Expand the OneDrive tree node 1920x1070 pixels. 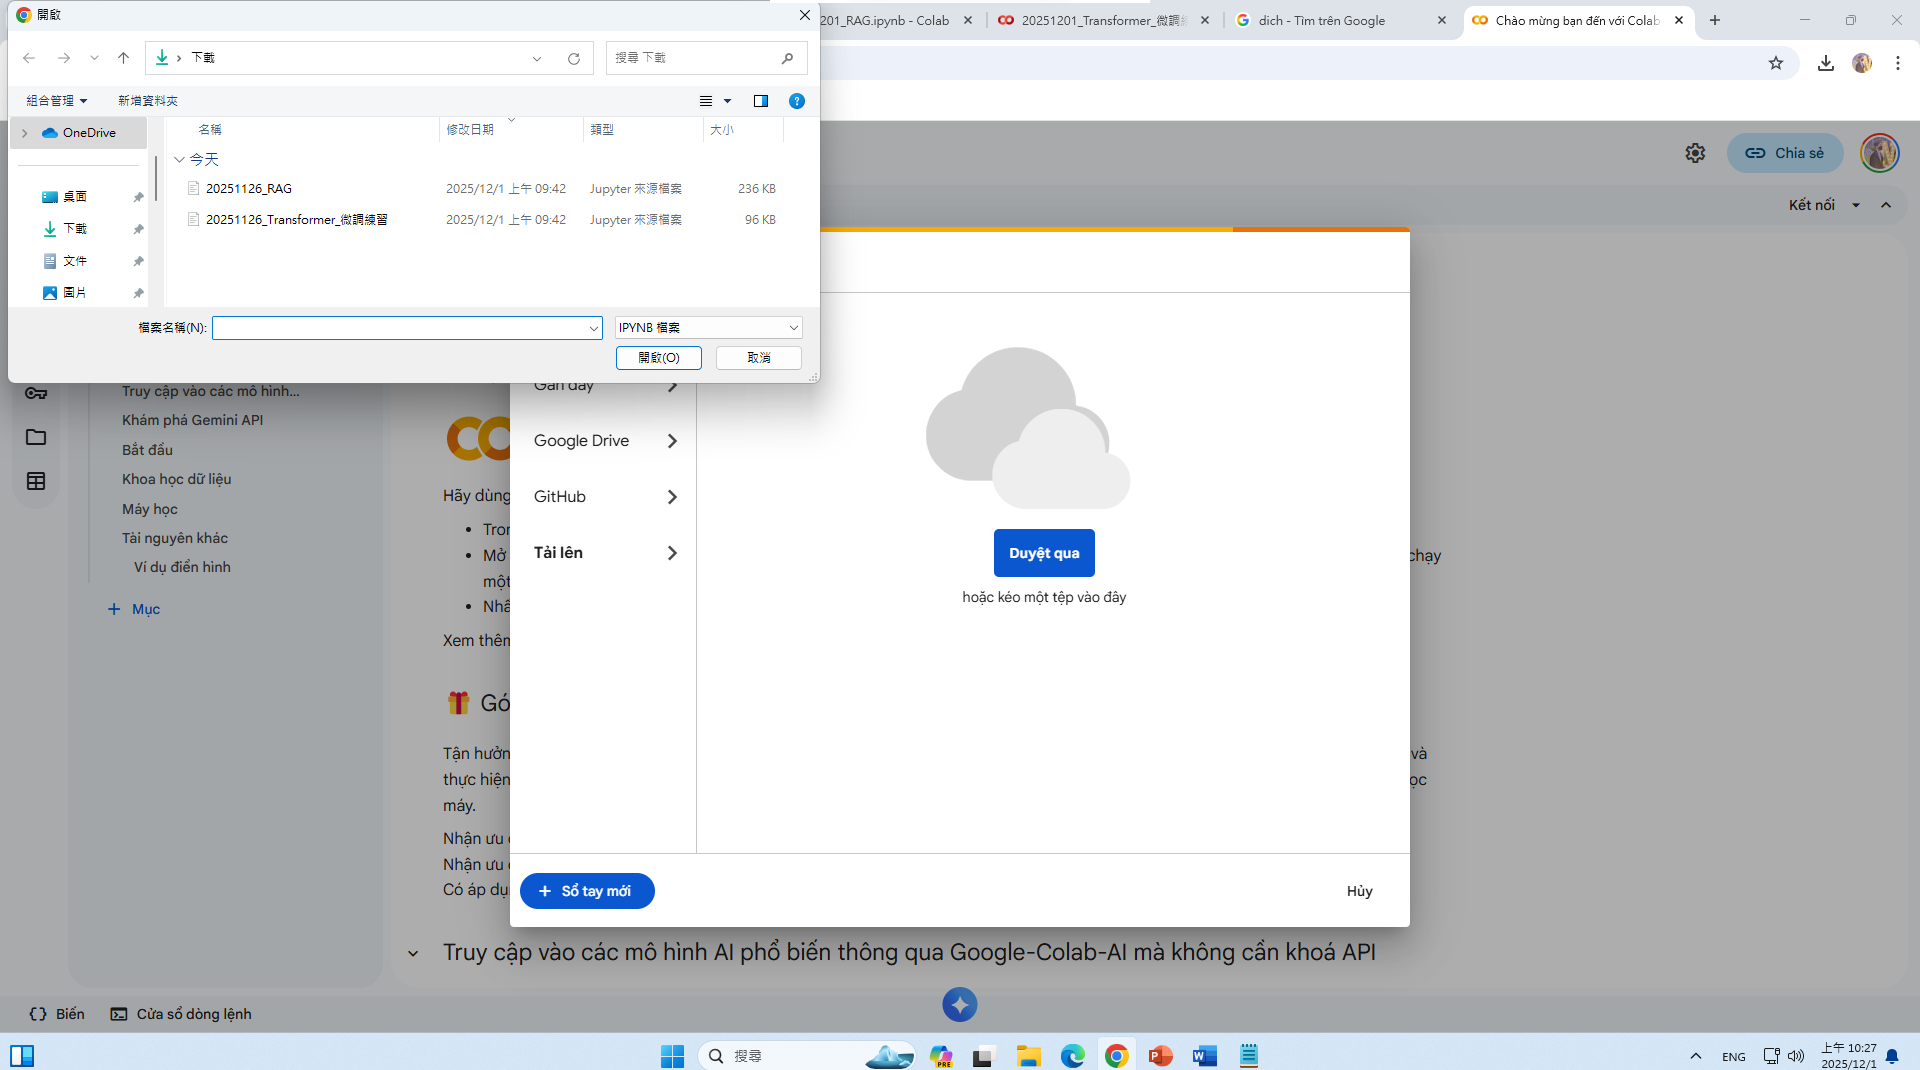pos(25,133)
